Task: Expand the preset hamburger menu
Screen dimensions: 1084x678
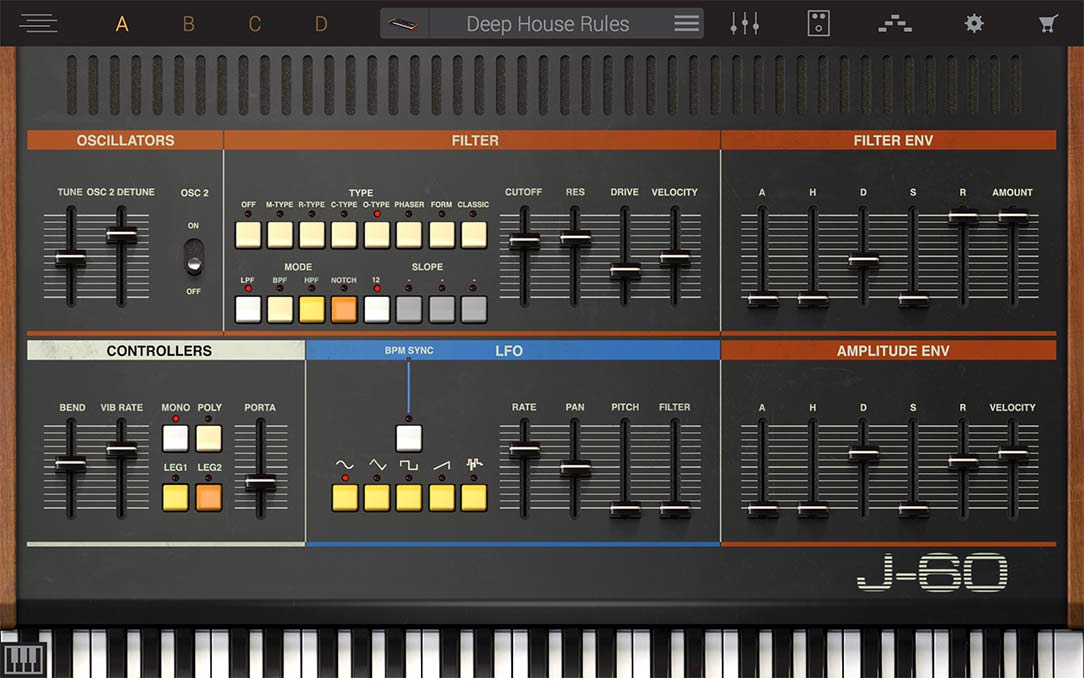Action: tap(686, 24)
